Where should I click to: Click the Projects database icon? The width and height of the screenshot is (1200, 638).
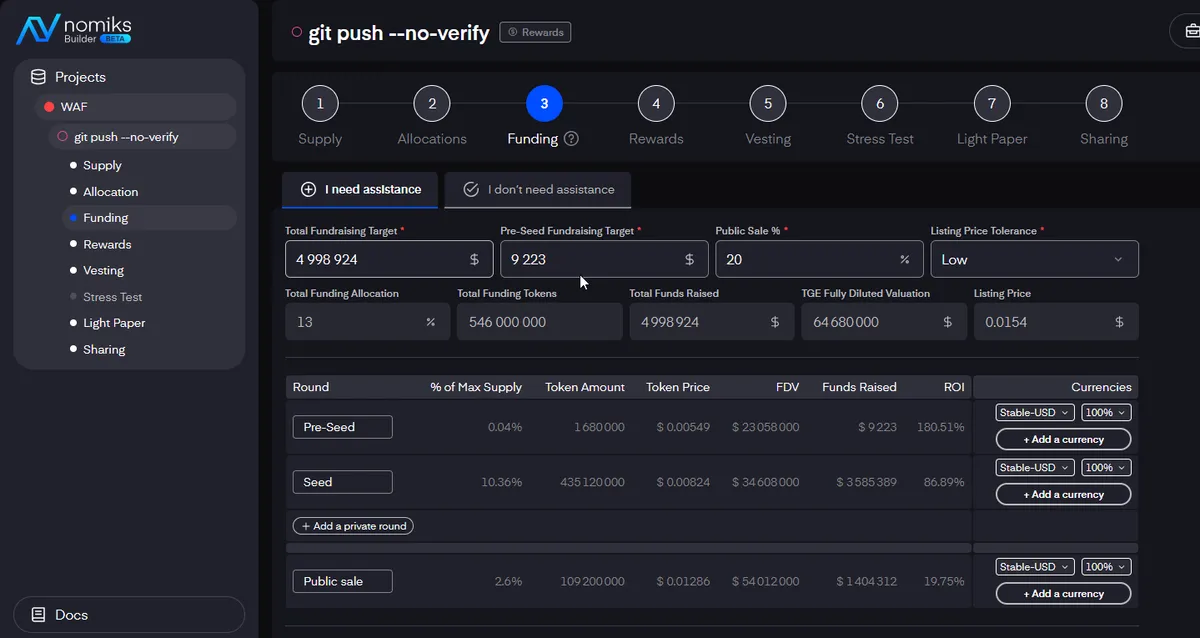(x=38, y=77)
